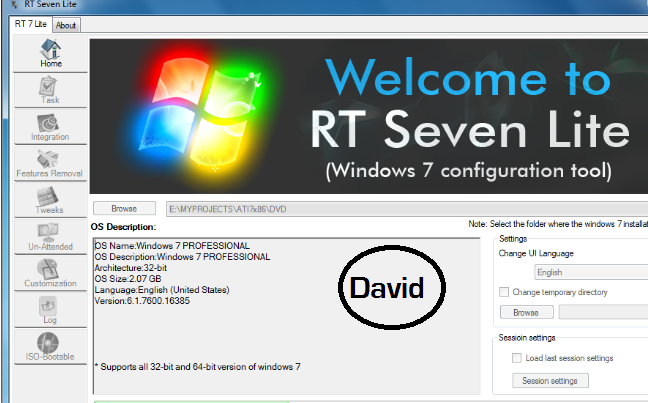This screenshot has width=648, height=403.
Task: Enable Change temporary directory checkbox
Action: [504, 292]
